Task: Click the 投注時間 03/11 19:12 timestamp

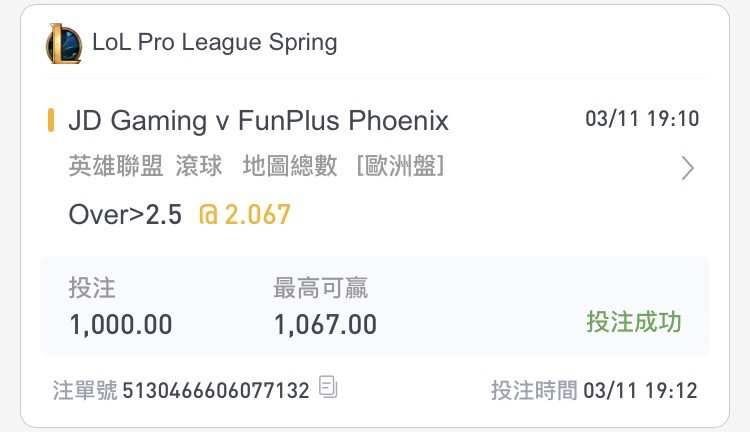Action: (x=594, y=390)
